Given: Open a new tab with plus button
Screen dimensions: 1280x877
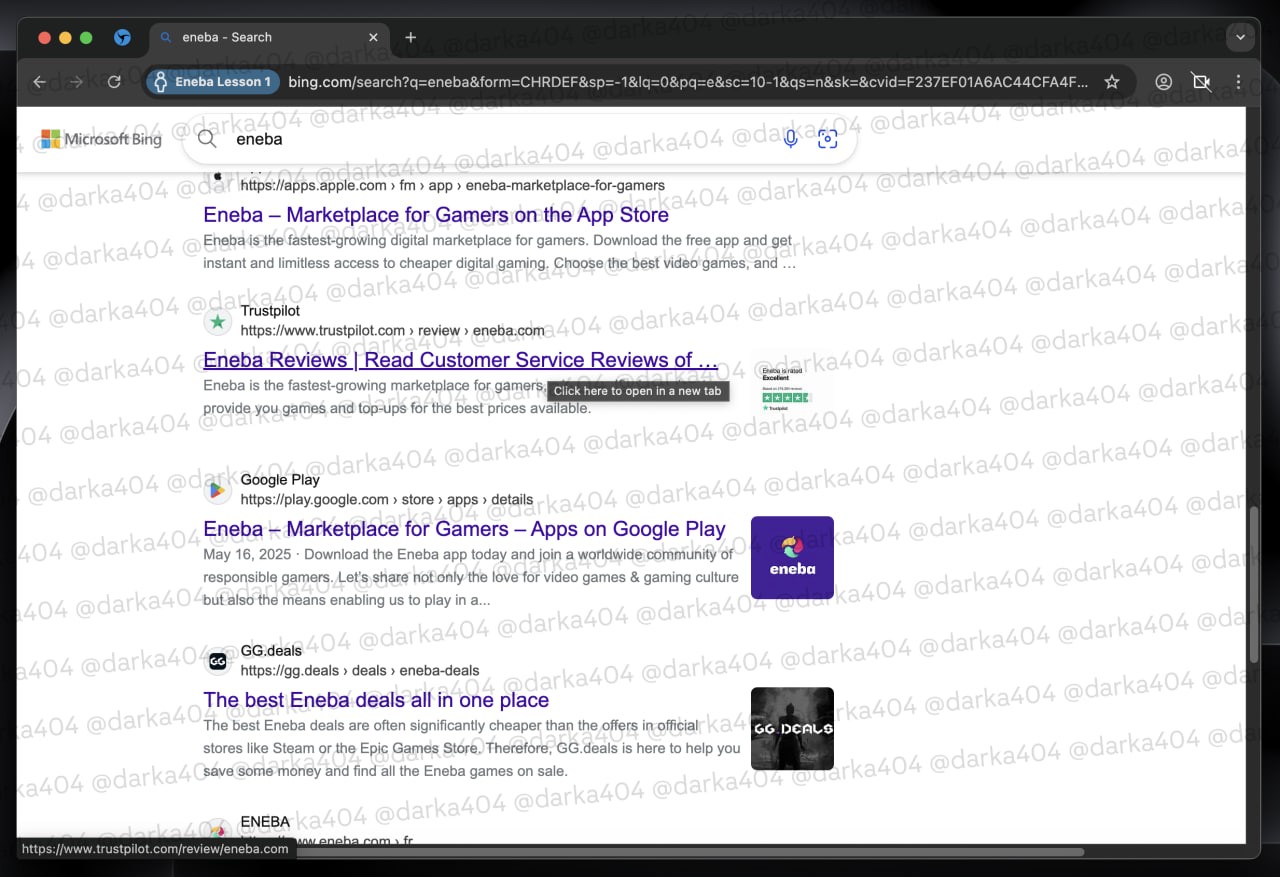Looking at the screenshot, I should [410, 37].
